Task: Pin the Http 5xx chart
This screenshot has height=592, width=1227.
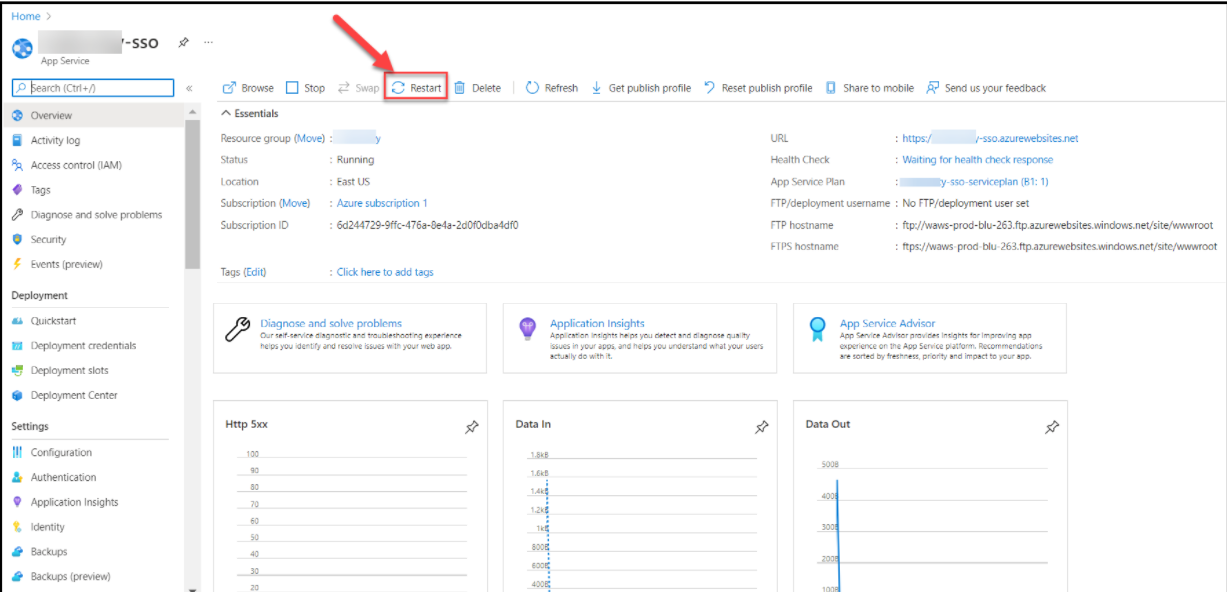Action: 472,427
